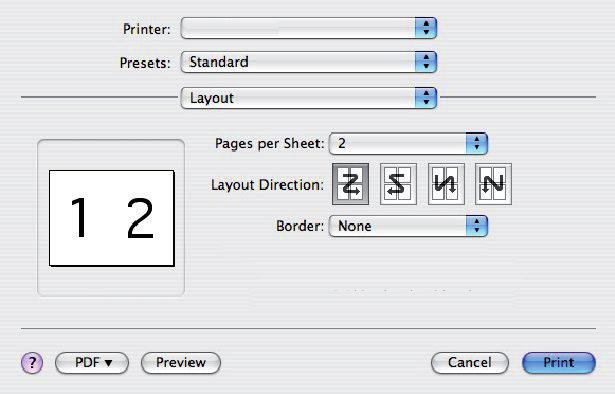
Task: Open the Printer selection dropdown
Action: click(x=309, y=28)
